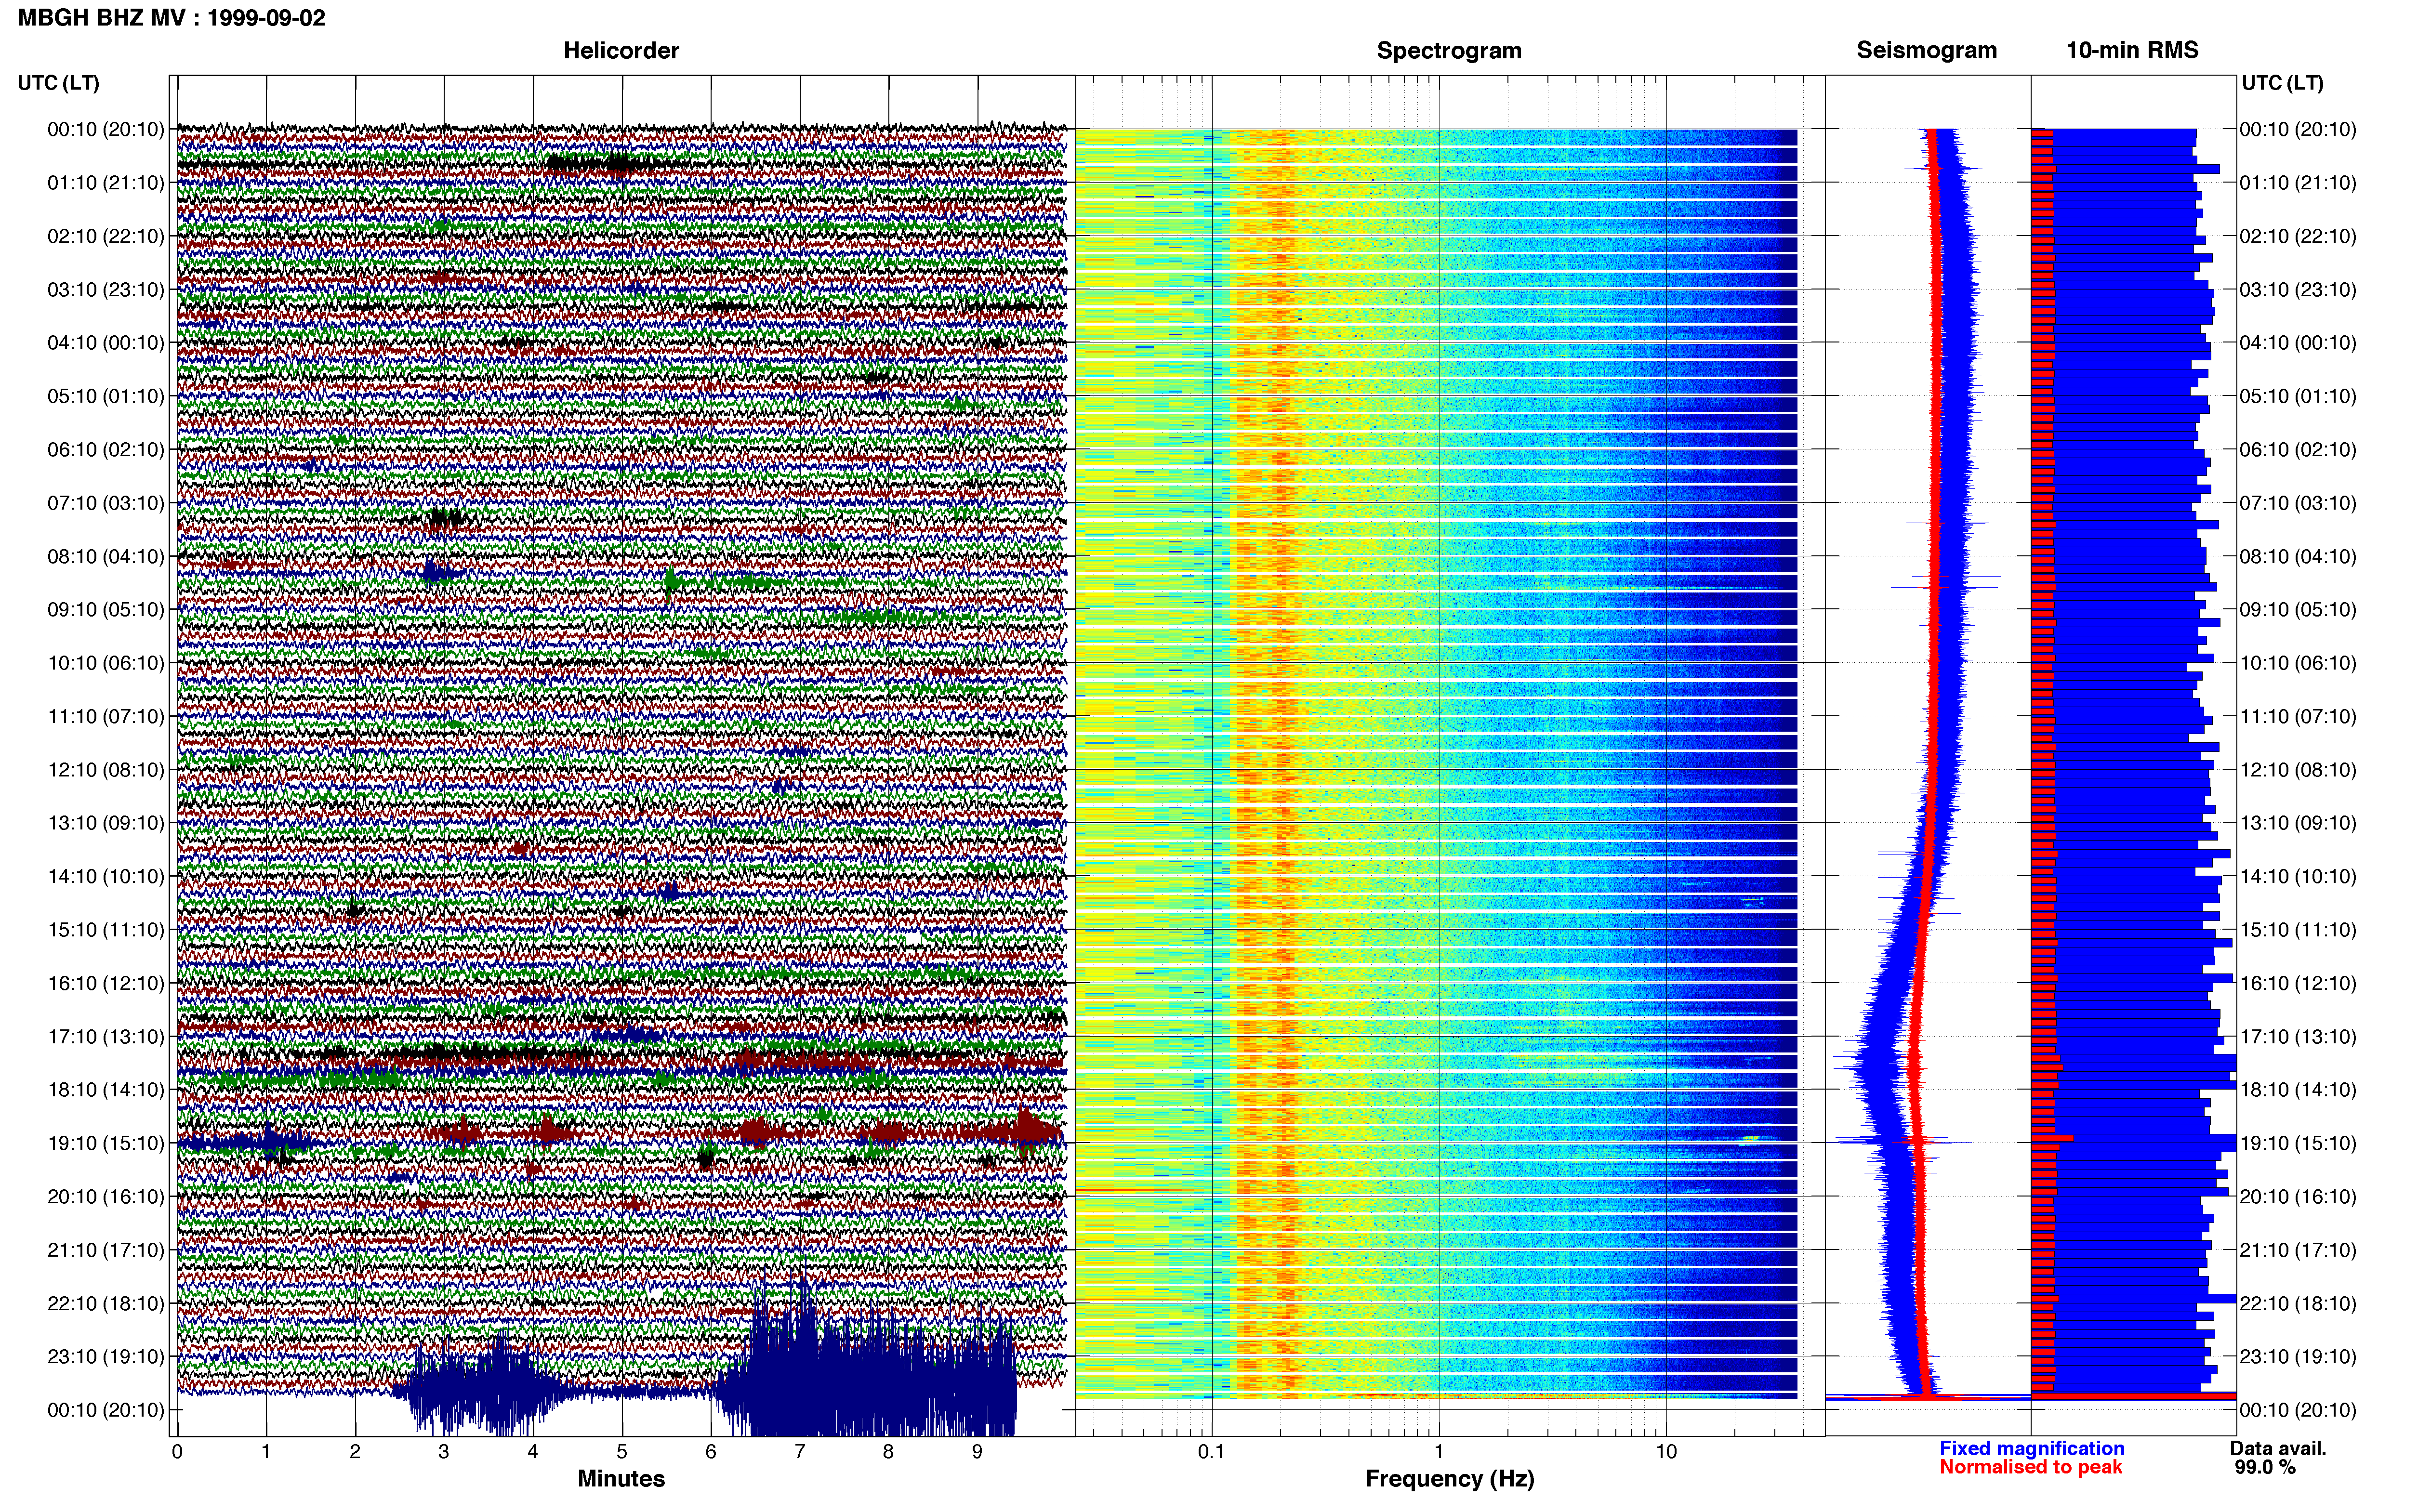This screenshot has height=1512, width=2418.
Task: Click the left '06:10 (02:10)' time label
Action: click(106, 450)
